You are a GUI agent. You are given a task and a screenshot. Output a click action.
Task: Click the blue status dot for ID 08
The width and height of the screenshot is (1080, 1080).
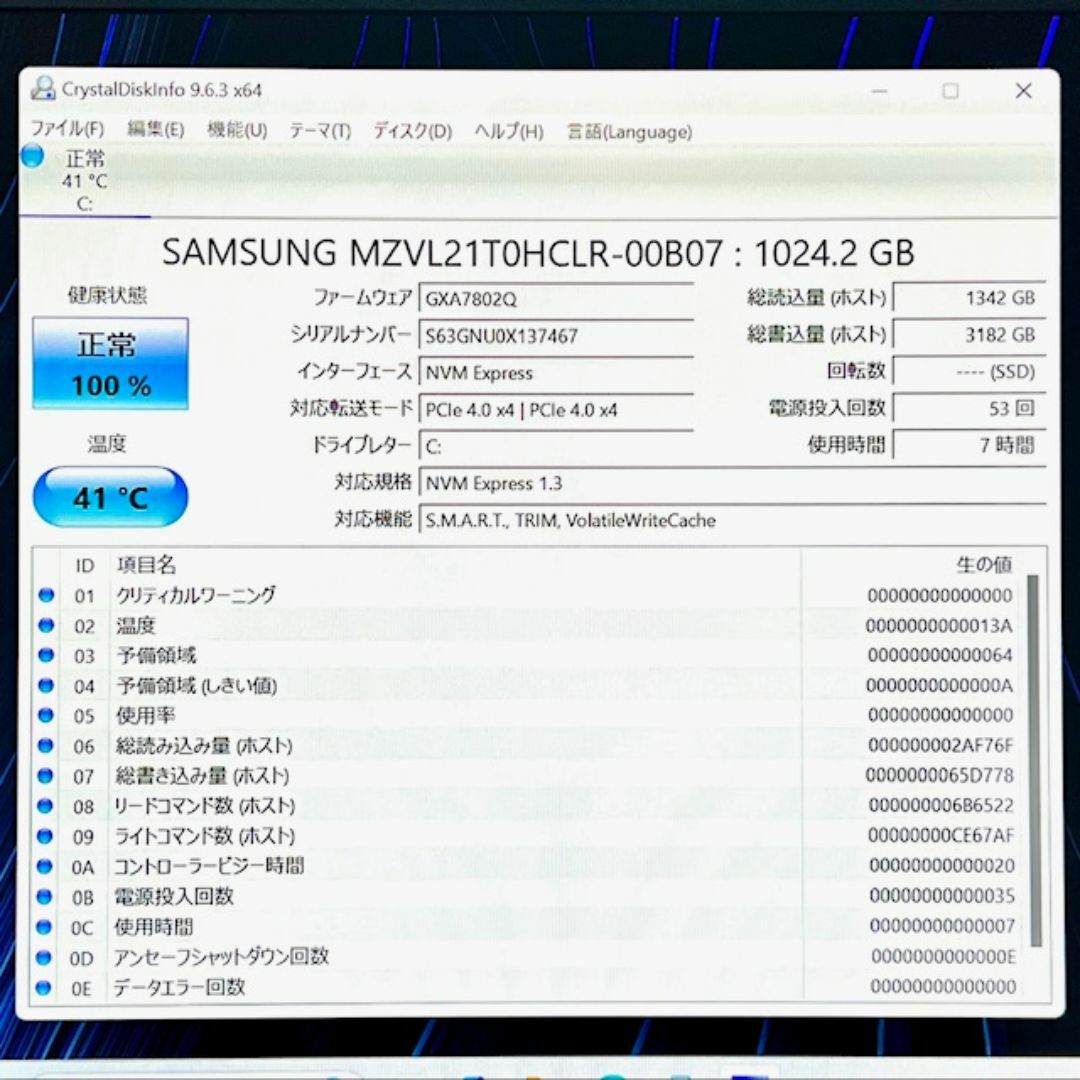coord(45,805)
